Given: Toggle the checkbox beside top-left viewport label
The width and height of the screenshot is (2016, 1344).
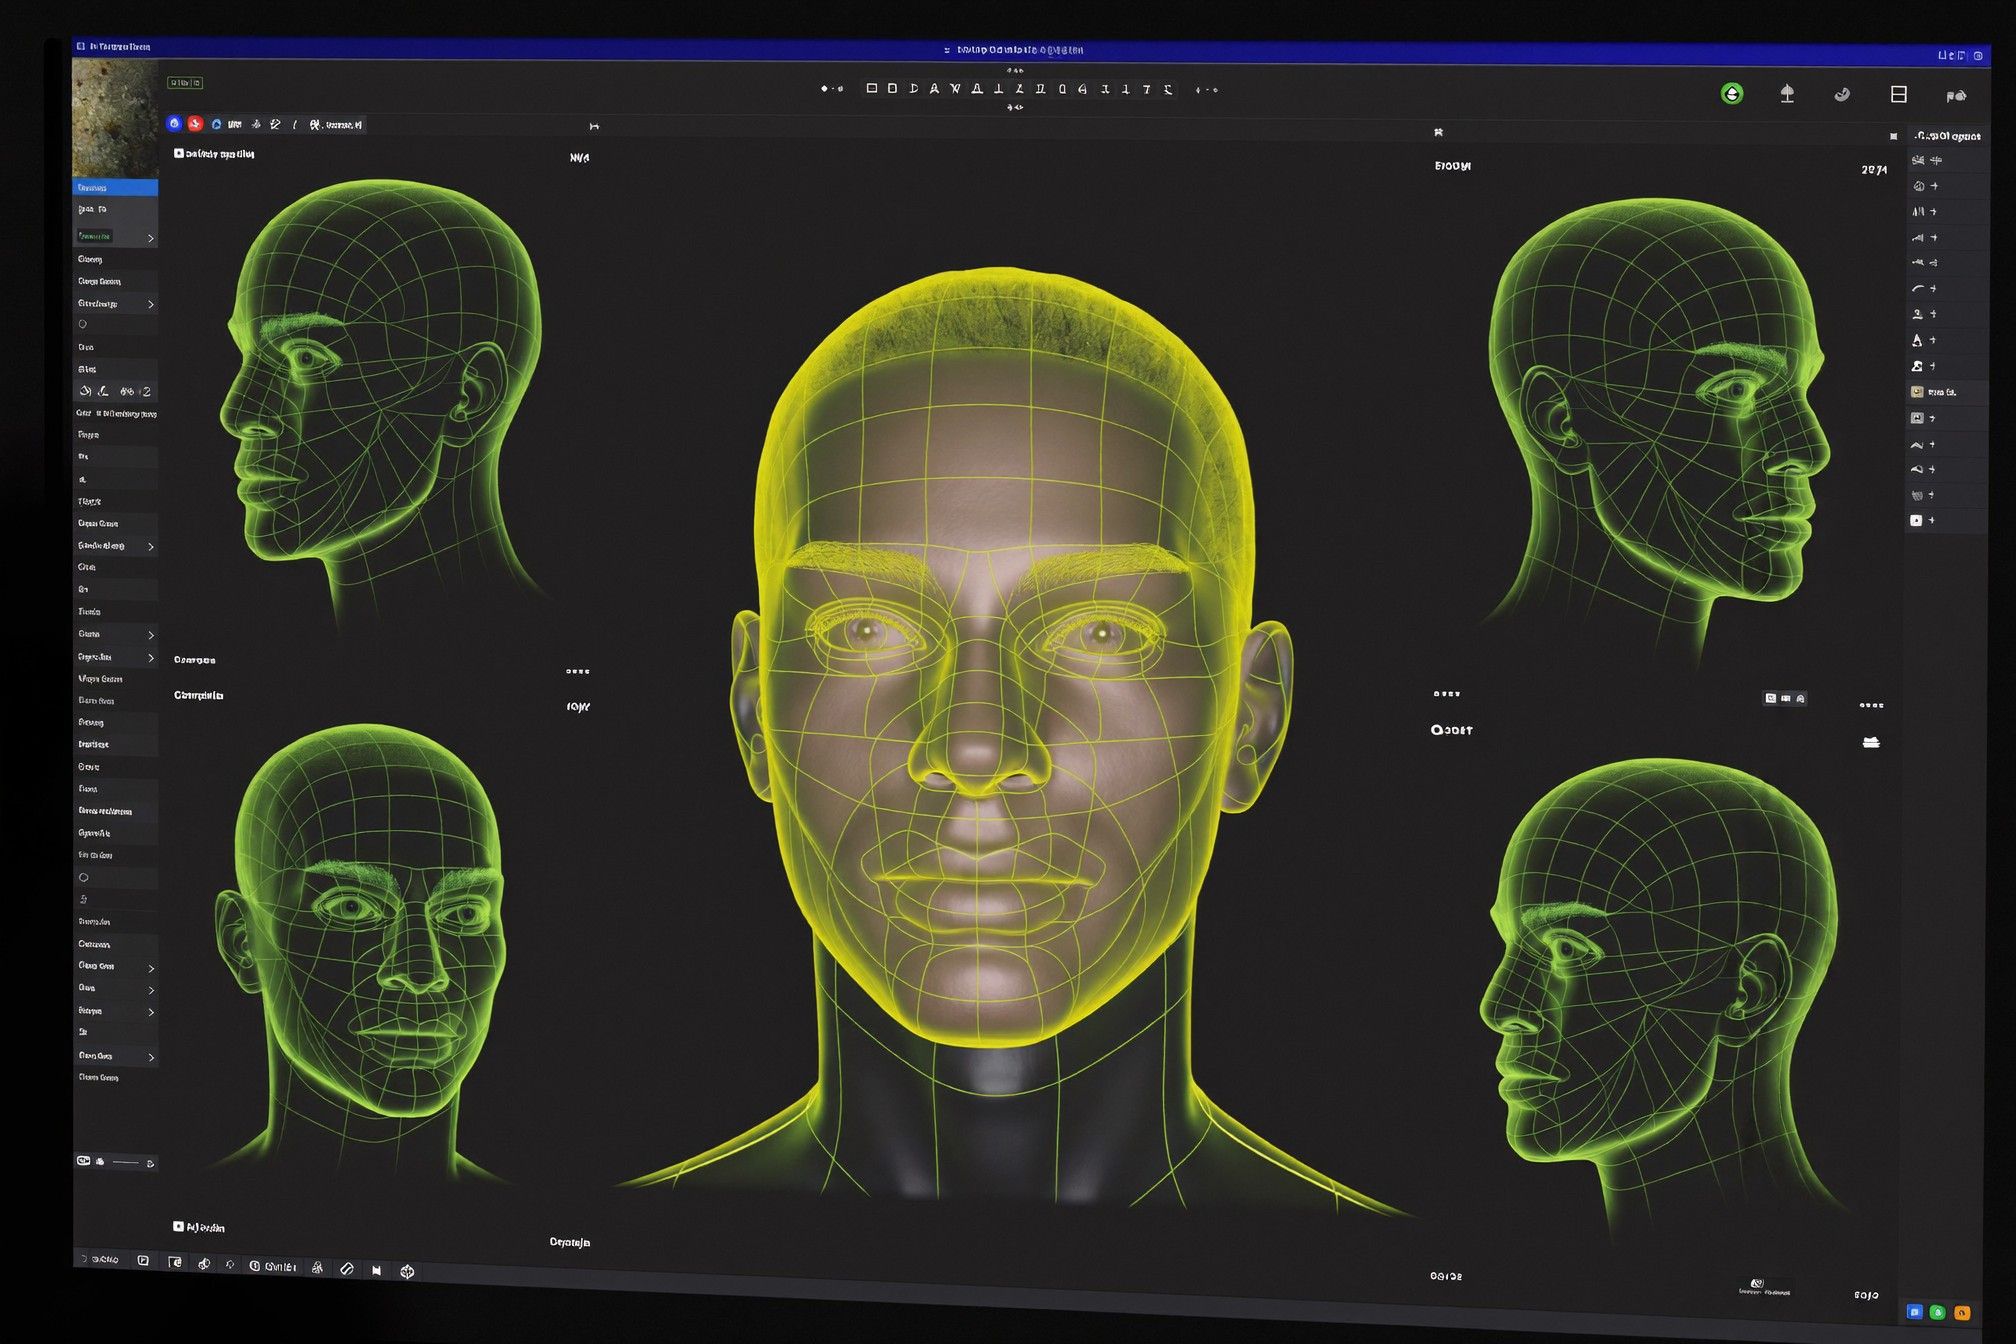Looking at the screenshot, I should [x=179, y=153].
